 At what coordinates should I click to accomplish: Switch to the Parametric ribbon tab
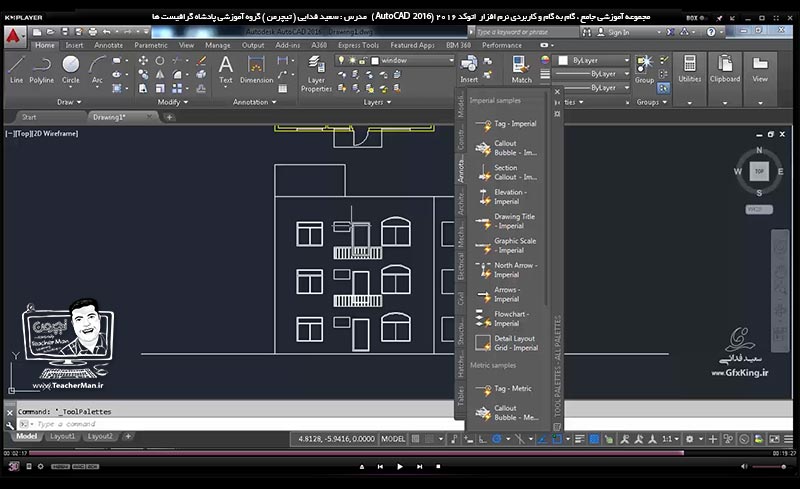pyautogui.click(x=151, y=45)
